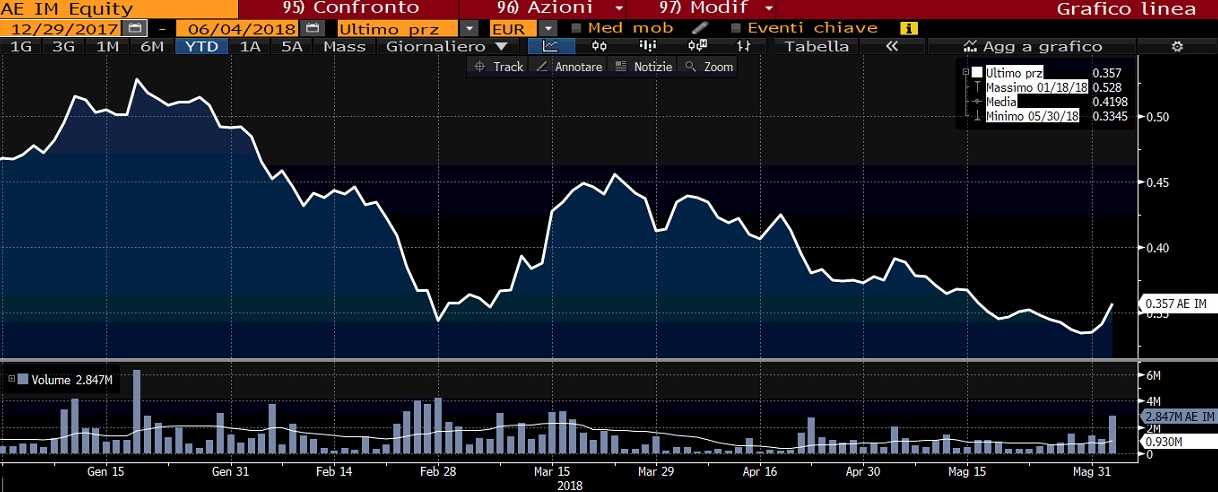Select the YTD time range tab

click(x=203, y=46)
